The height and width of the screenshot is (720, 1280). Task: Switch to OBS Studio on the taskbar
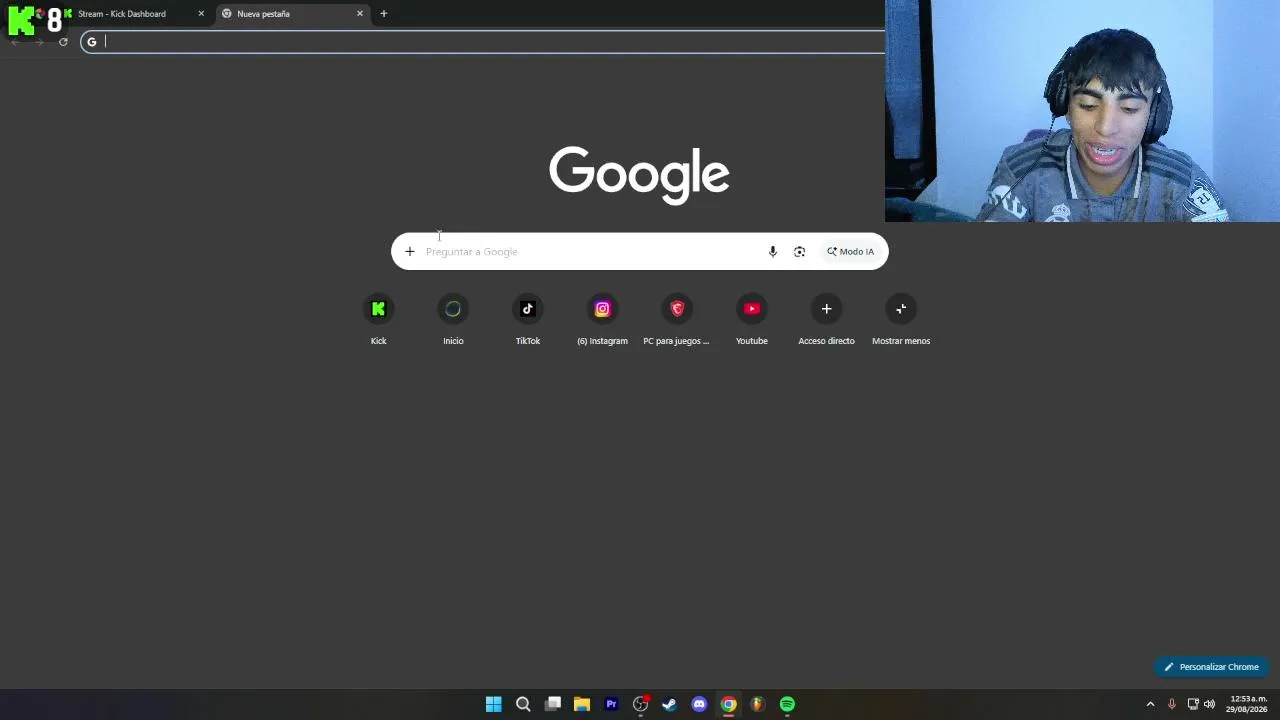click(x=641, y=704)
